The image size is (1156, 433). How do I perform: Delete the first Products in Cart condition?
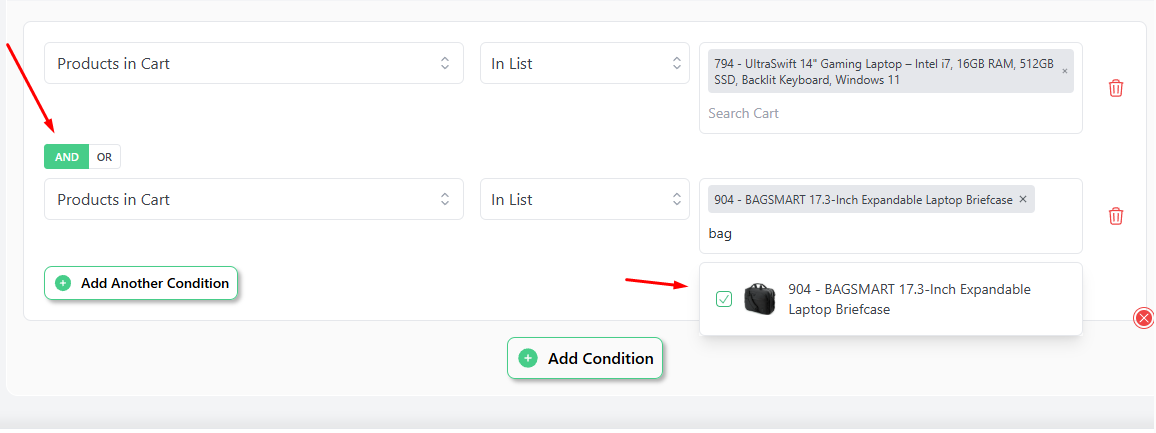pos(1115,89)
